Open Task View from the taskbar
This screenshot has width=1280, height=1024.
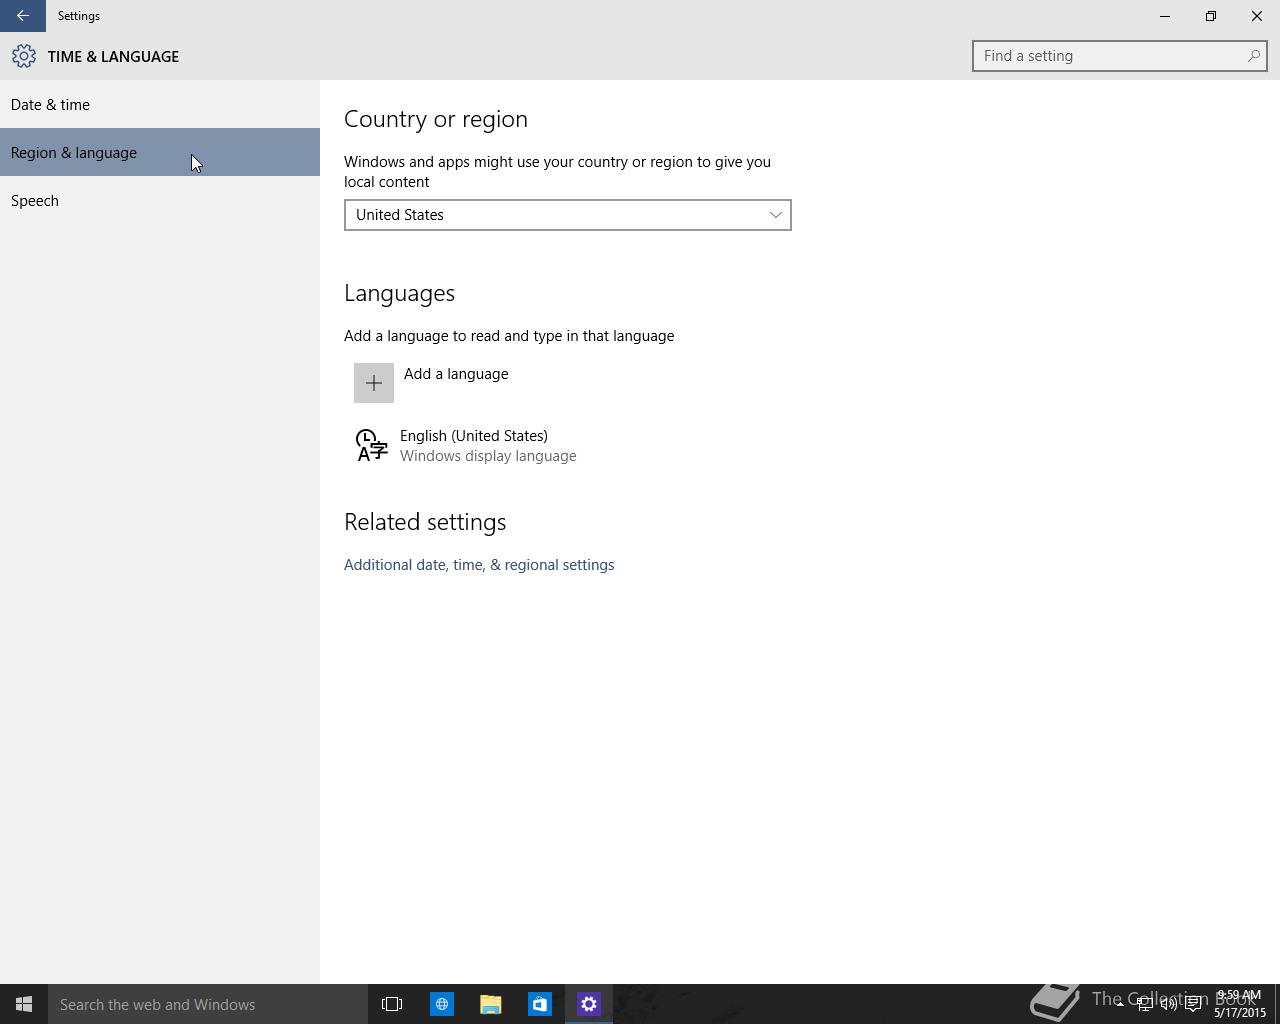point(392,1004)
